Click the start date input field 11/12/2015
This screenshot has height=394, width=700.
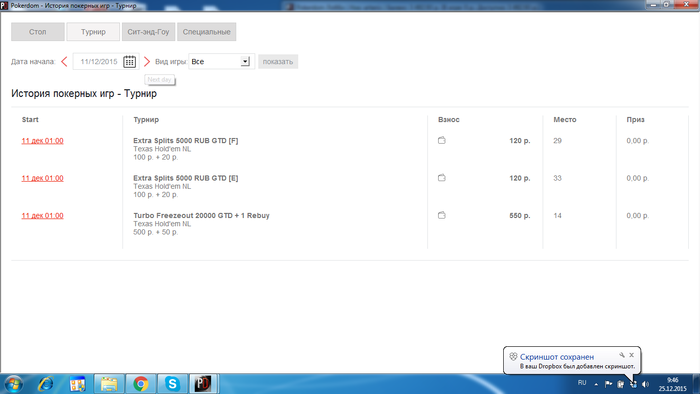(x=99, y=62)
